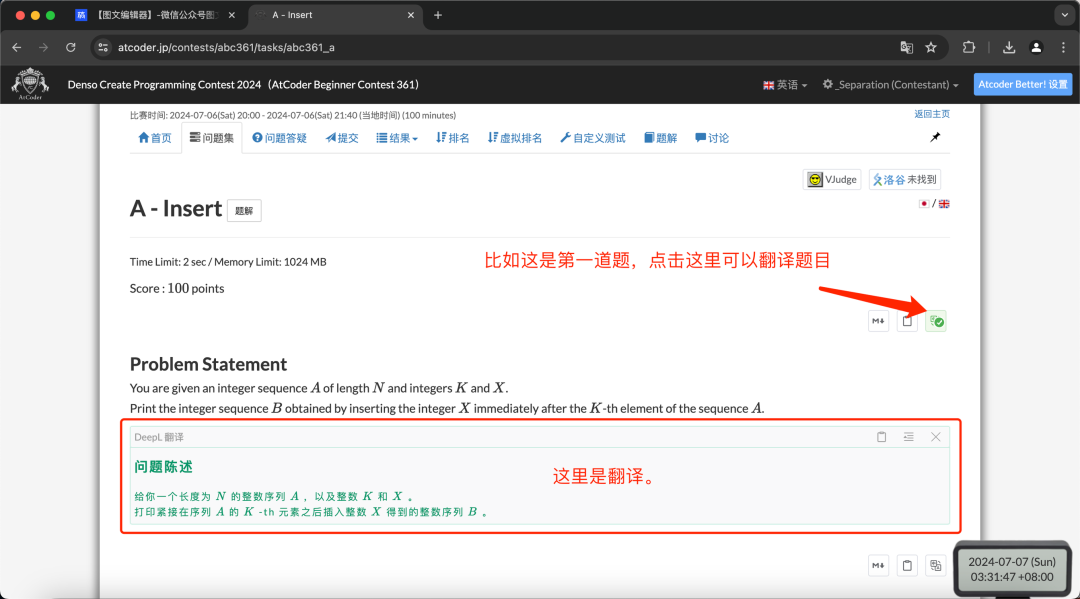Viewport: 1080px width, 599px height.
Task: Open the 英语 language dropdown
Action: 785,84
